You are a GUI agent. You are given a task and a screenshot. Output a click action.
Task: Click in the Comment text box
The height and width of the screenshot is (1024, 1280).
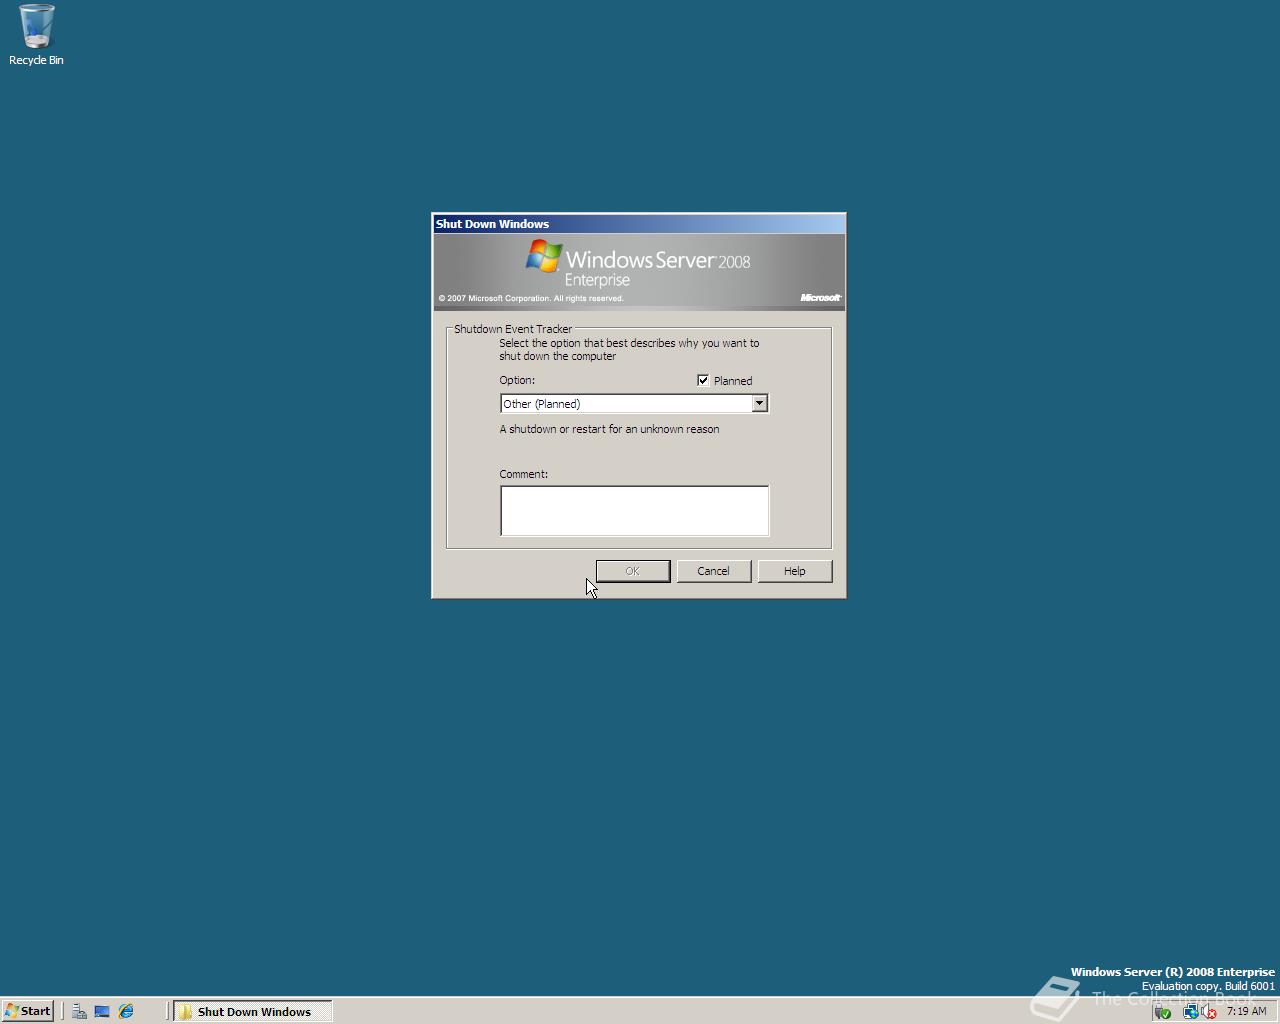click(x=634, y=510)
